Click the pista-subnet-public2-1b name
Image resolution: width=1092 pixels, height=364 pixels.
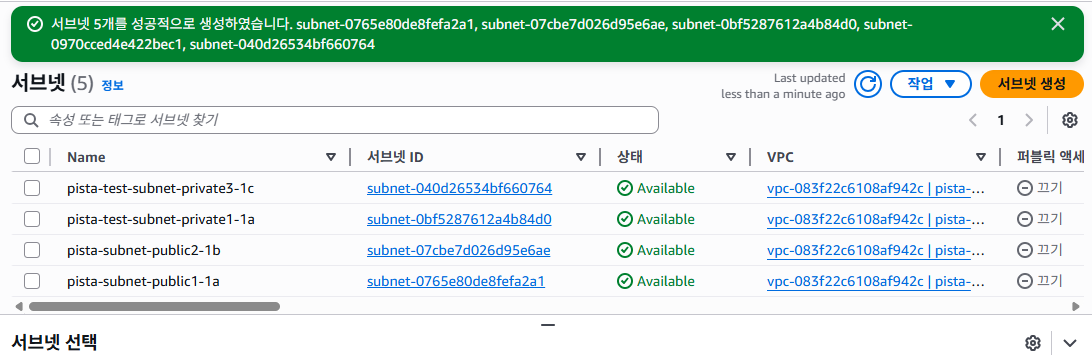(144, 250)
